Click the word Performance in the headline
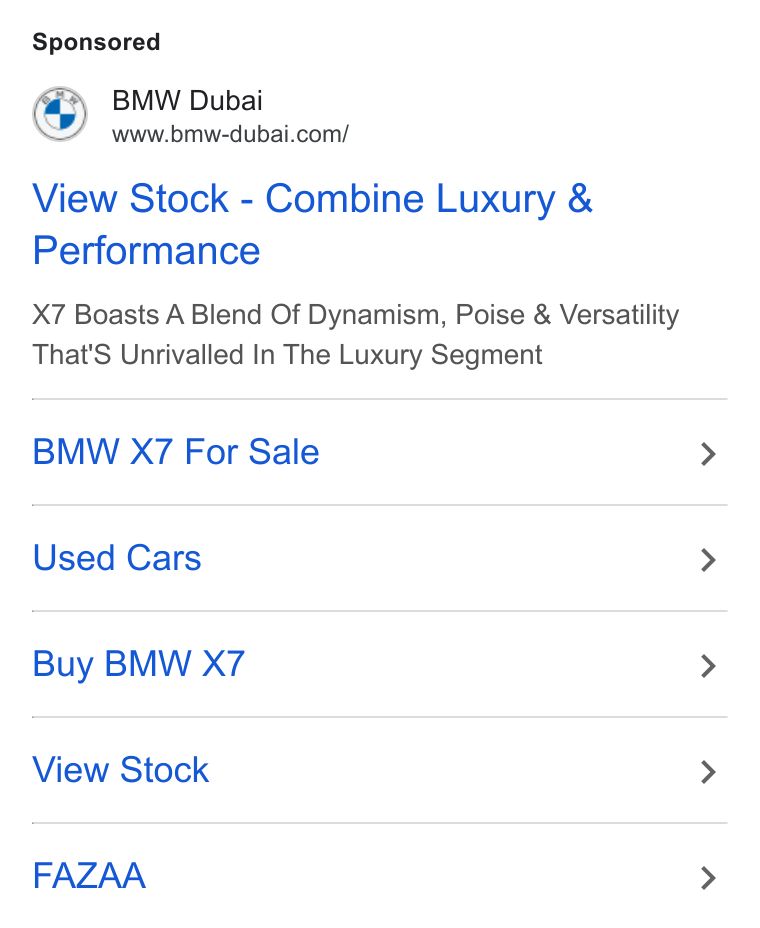This screenshot has height=928, width=760. (x=146, y=250)
